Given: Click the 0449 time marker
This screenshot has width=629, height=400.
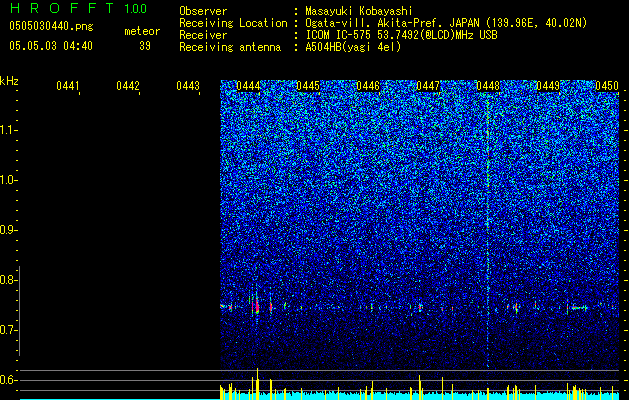Looking at the screenshot, I should tap(548, 86).
